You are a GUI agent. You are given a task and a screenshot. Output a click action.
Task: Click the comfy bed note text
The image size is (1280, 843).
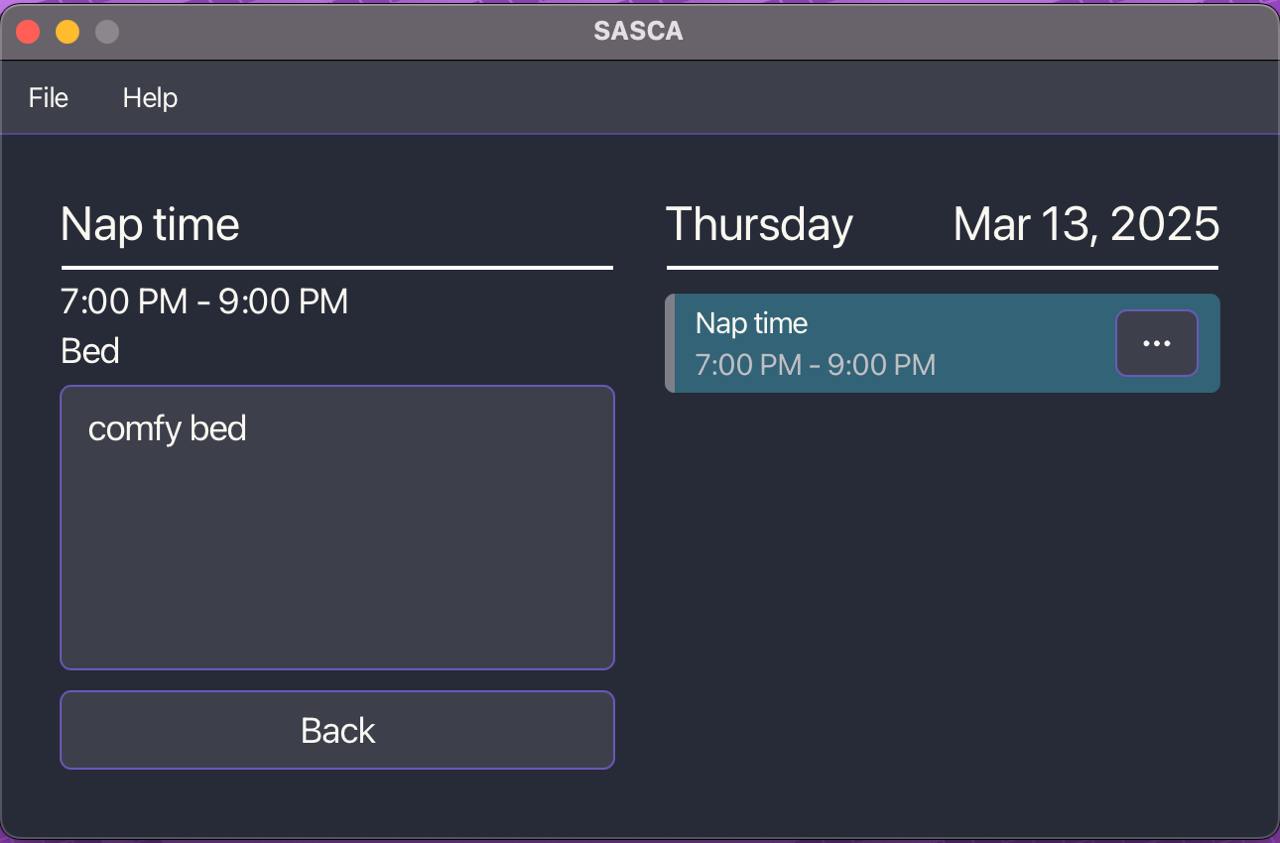click(x=167, y=428)
